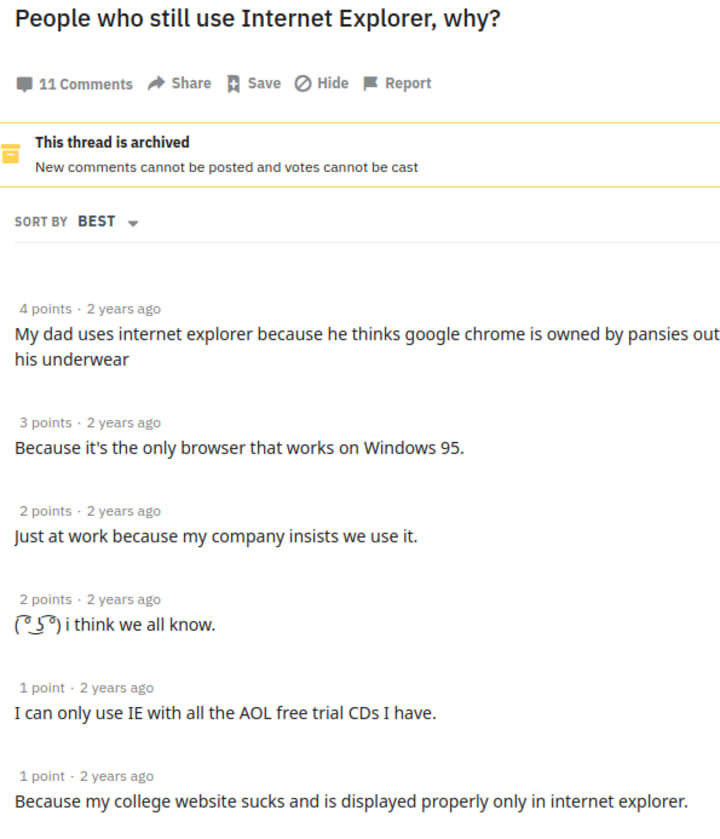Click the post title about Internet Explorer
Screen dimensions: 720x839
(x=258, y=18)
